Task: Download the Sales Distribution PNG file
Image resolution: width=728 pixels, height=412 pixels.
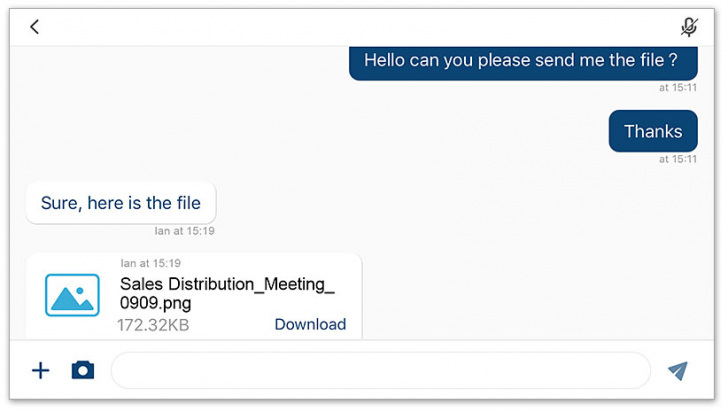Action: [x=310, y=324]
